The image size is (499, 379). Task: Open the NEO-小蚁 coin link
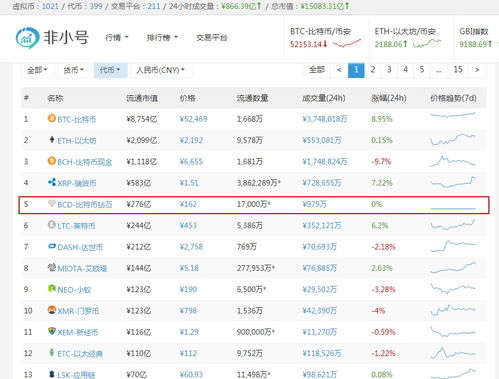coord(74,290)
